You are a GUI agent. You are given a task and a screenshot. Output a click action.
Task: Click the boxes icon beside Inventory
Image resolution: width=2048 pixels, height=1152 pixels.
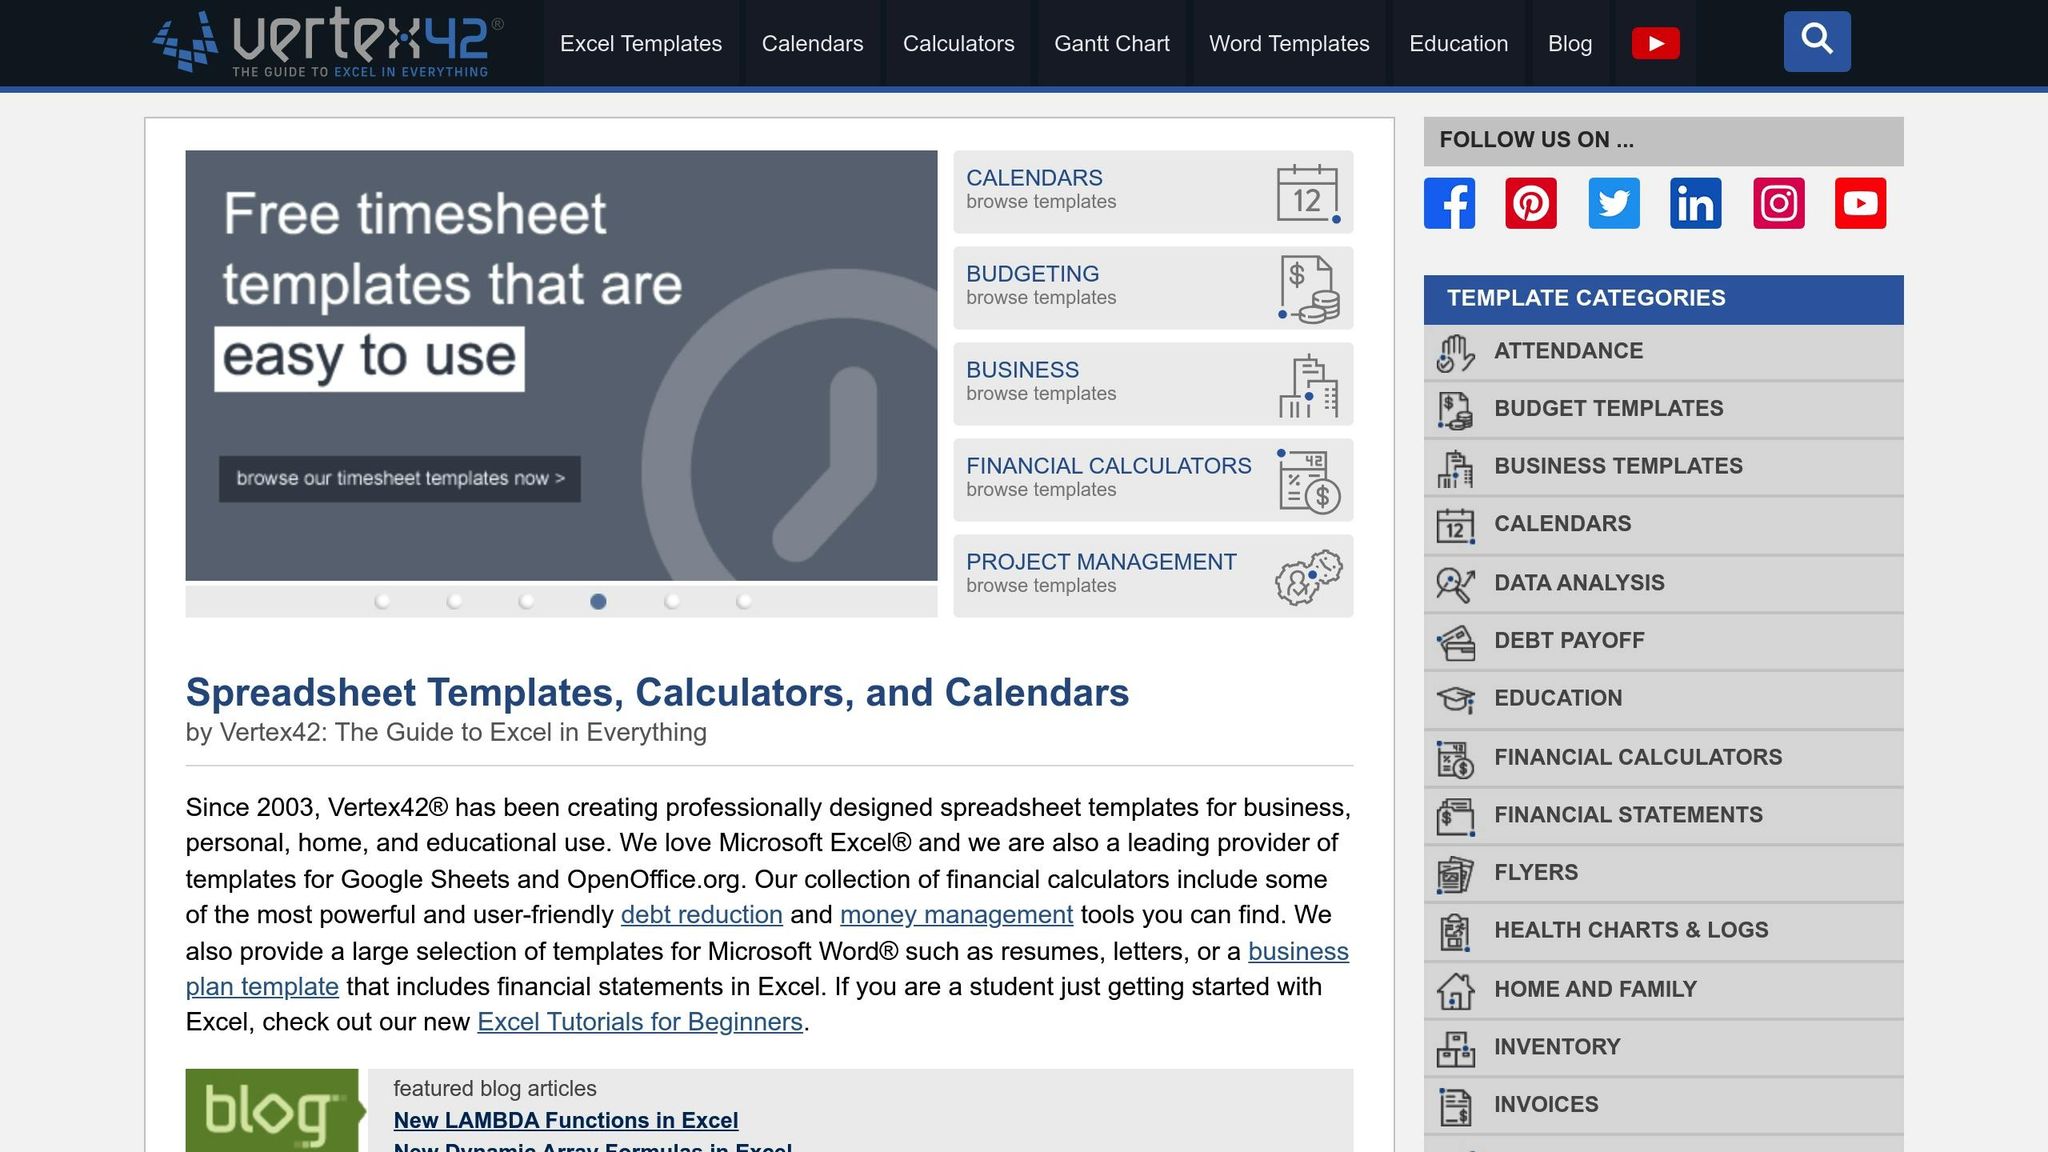1455,1049
